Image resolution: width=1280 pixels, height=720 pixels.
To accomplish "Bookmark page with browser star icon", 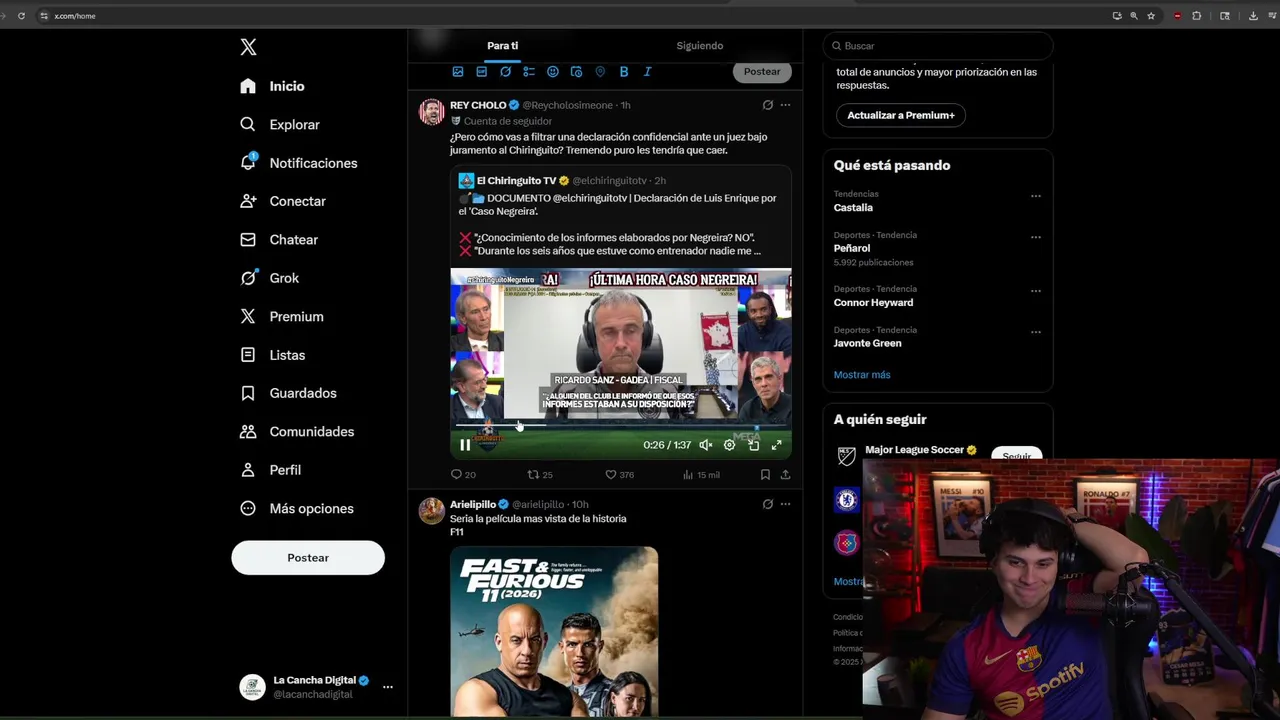I will (x=1151, y=16).
